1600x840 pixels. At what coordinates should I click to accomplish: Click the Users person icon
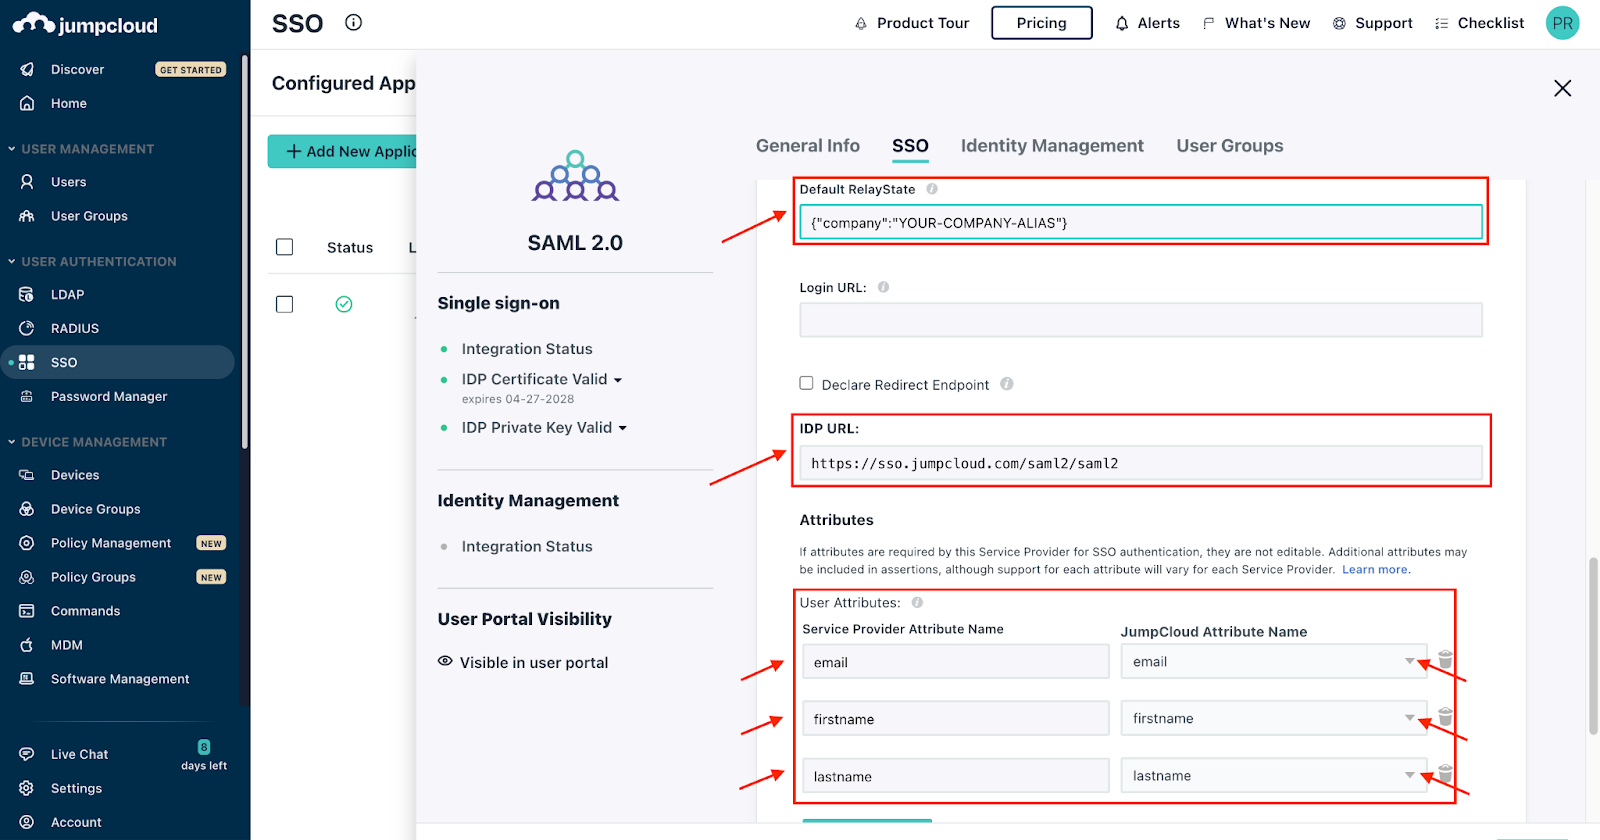pos(27,182)
